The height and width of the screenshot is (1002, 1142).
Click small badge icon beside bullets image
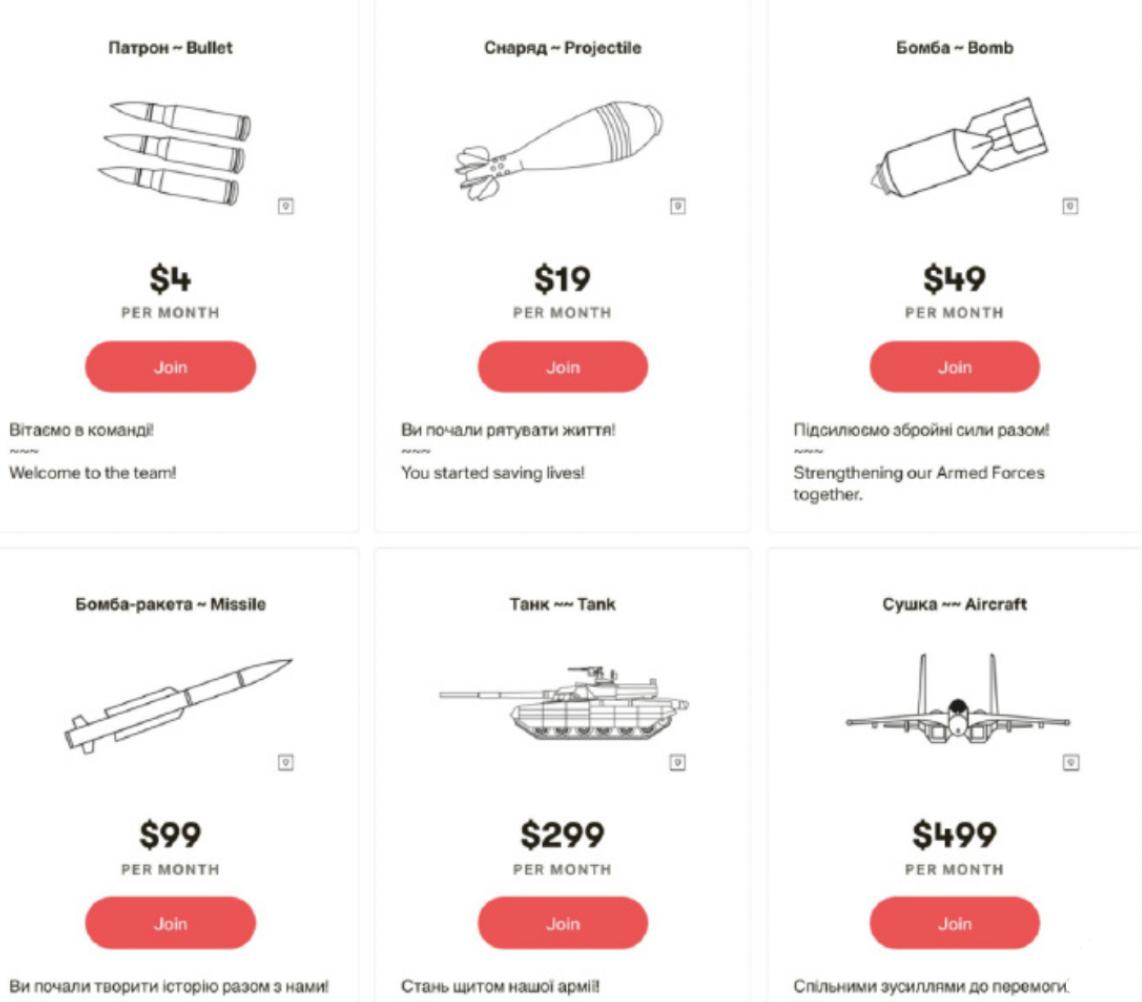click(x=285, y=206)
